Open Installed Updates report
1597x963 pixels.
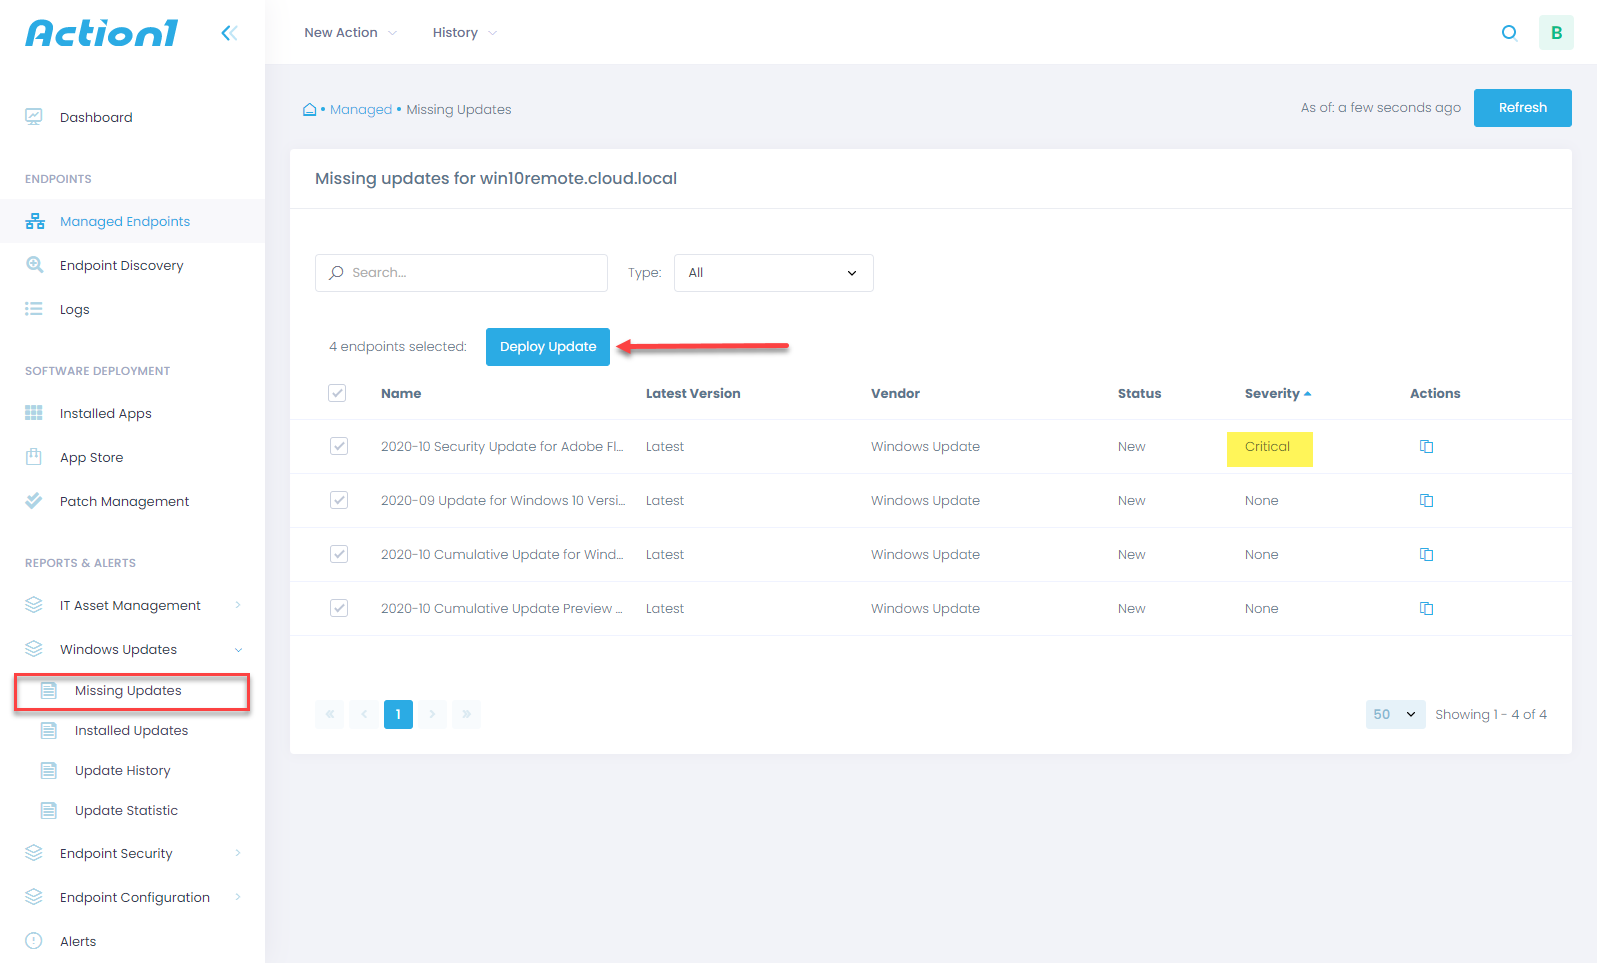tap(131, 730)
